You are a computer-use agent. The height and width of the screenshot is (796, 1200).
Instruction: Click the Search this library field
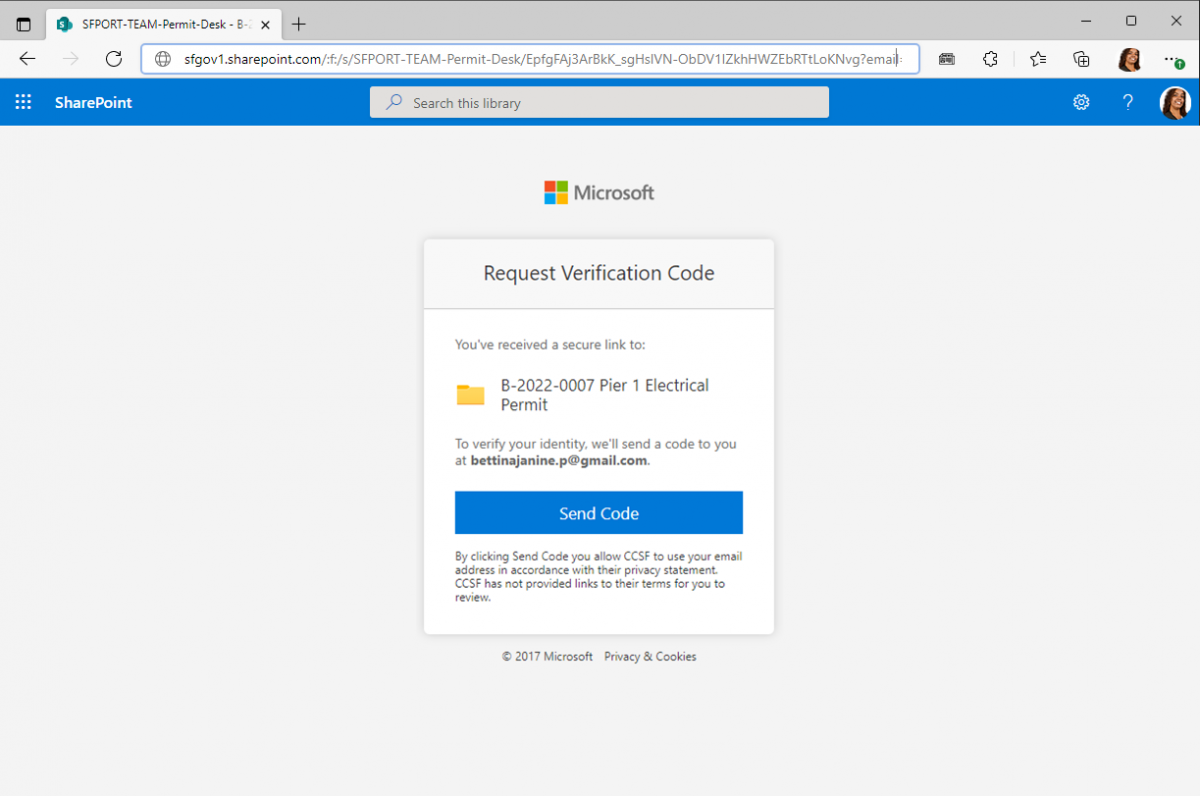click(x=599, y=101)
